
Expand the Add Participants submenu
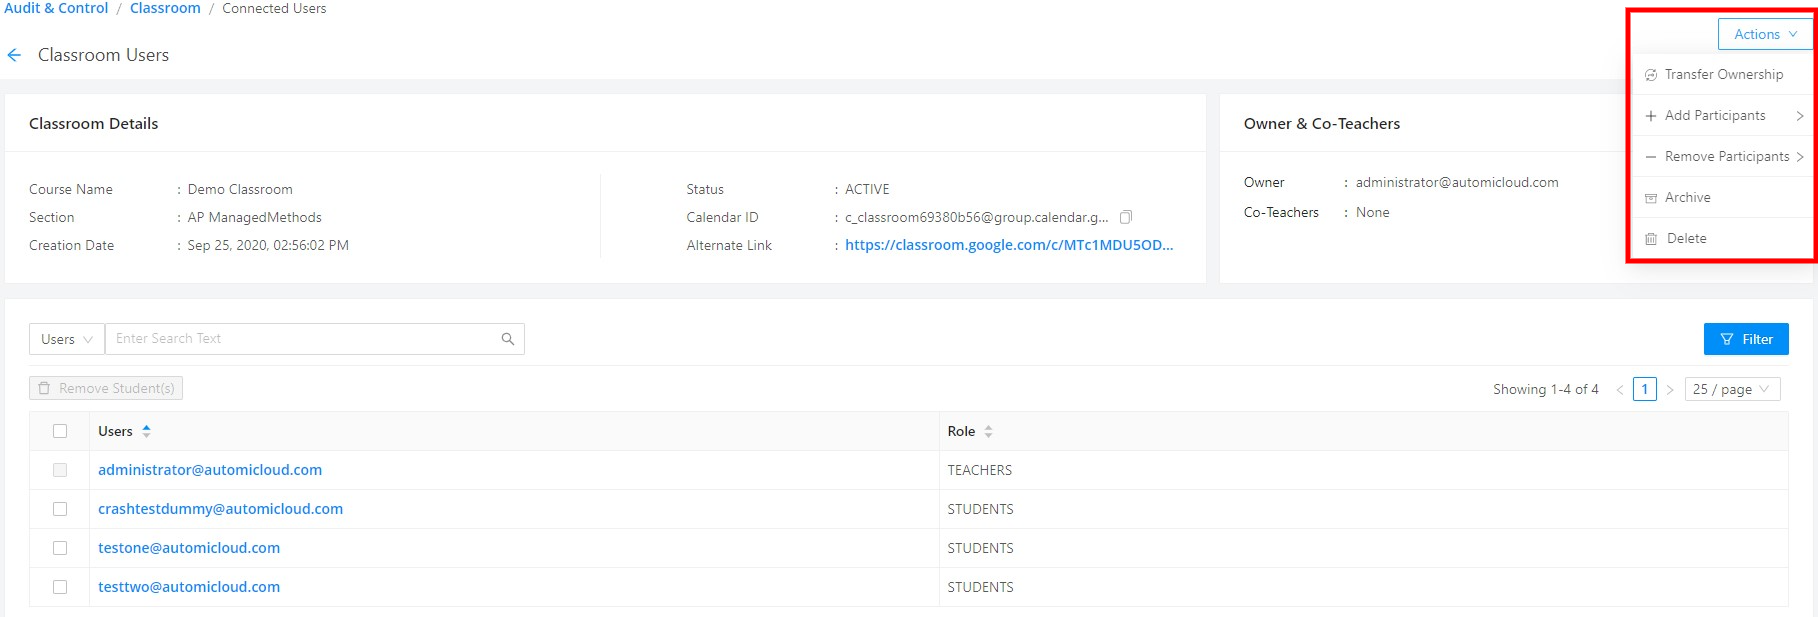tap(1724, 116)
